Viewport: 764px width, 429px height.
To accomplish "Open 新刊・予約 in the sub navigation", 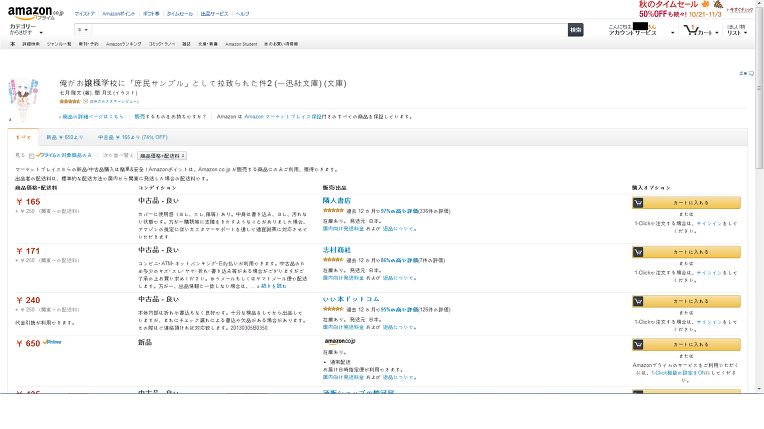I will click(x=89, y=44).
